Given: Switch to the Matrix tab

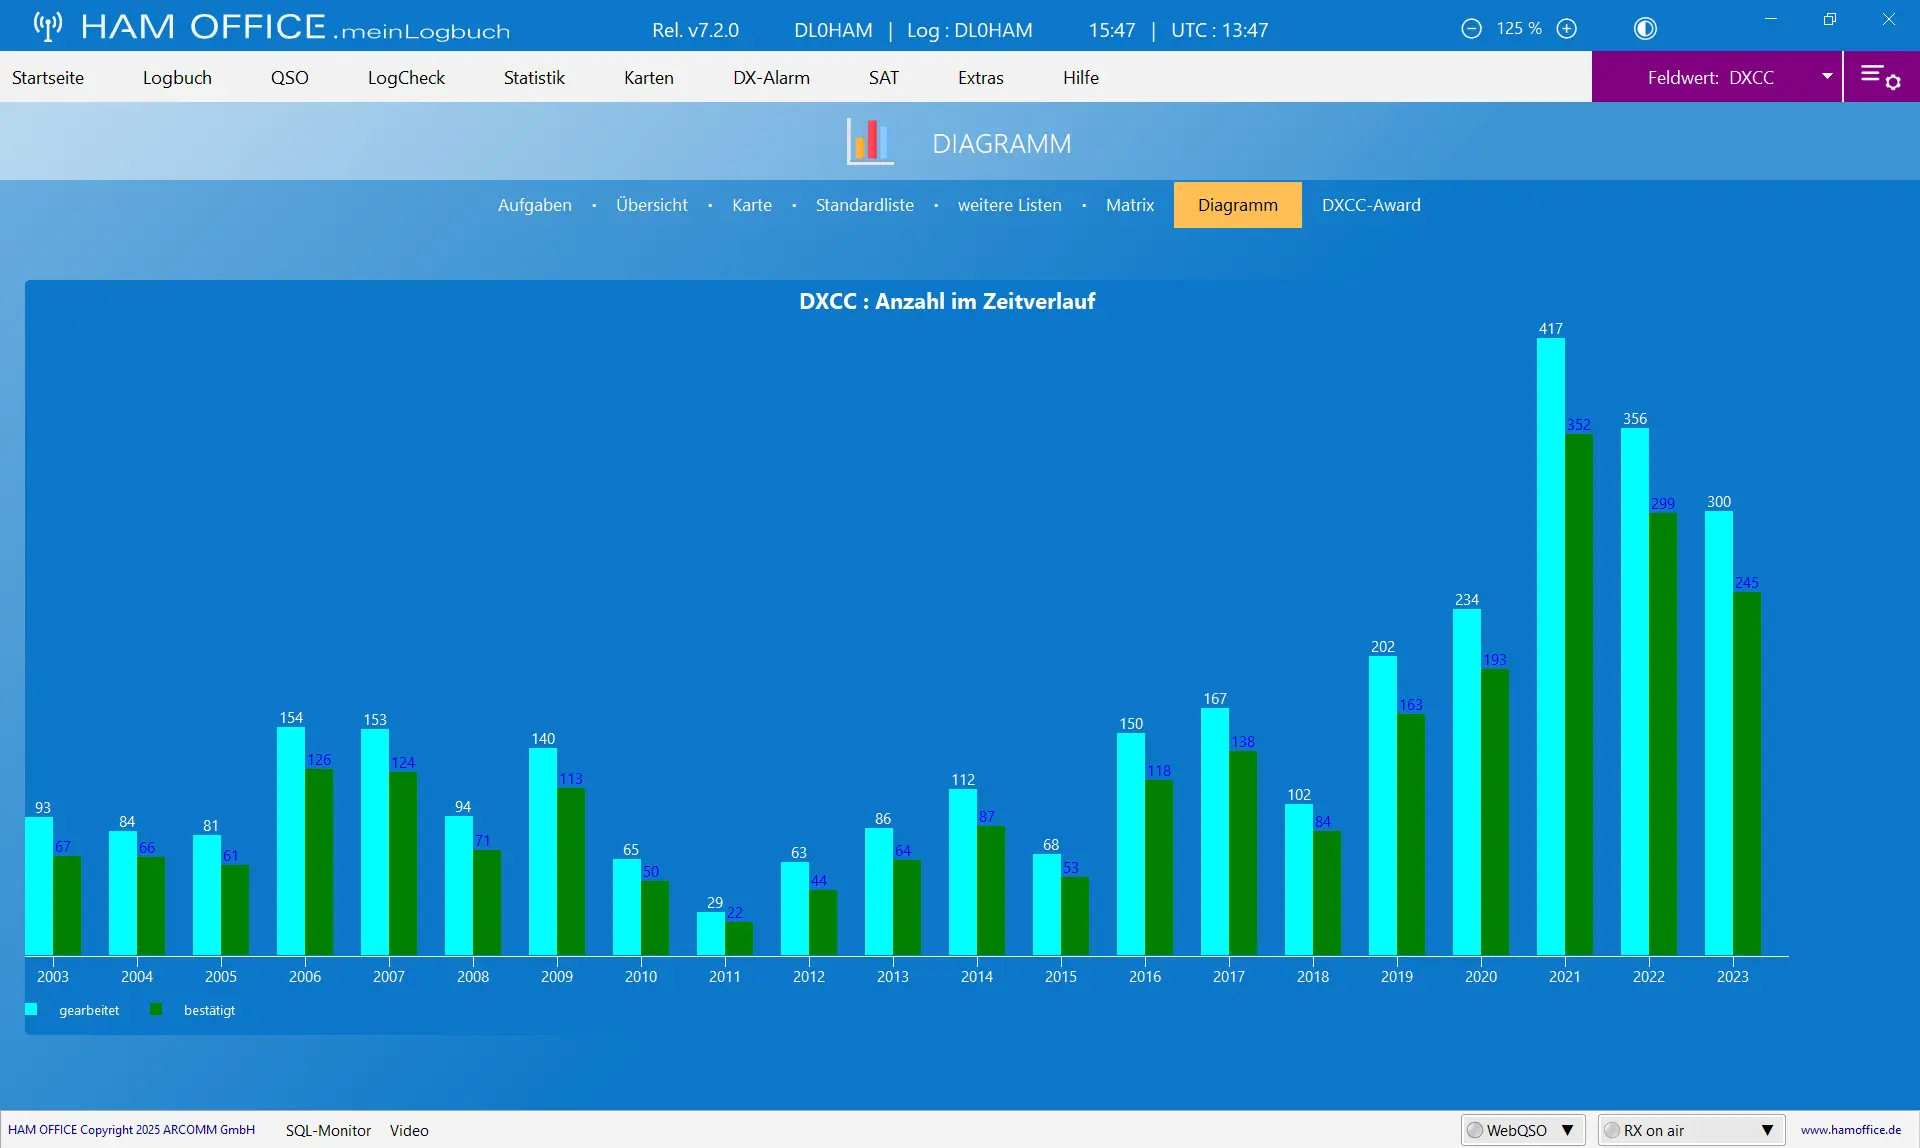Looking at the screenshot, I should [x=1130, y=205].
